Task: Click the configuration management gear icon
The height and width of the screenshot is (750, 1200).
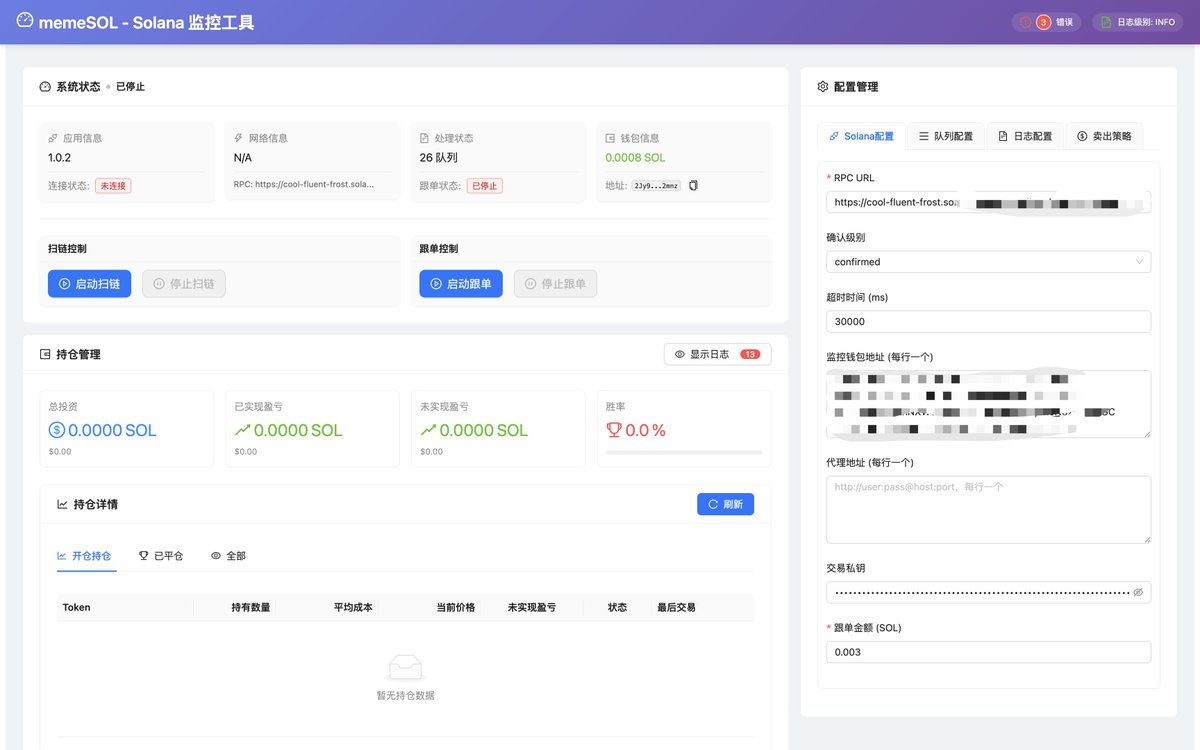Action: click(x=823, y=87)
